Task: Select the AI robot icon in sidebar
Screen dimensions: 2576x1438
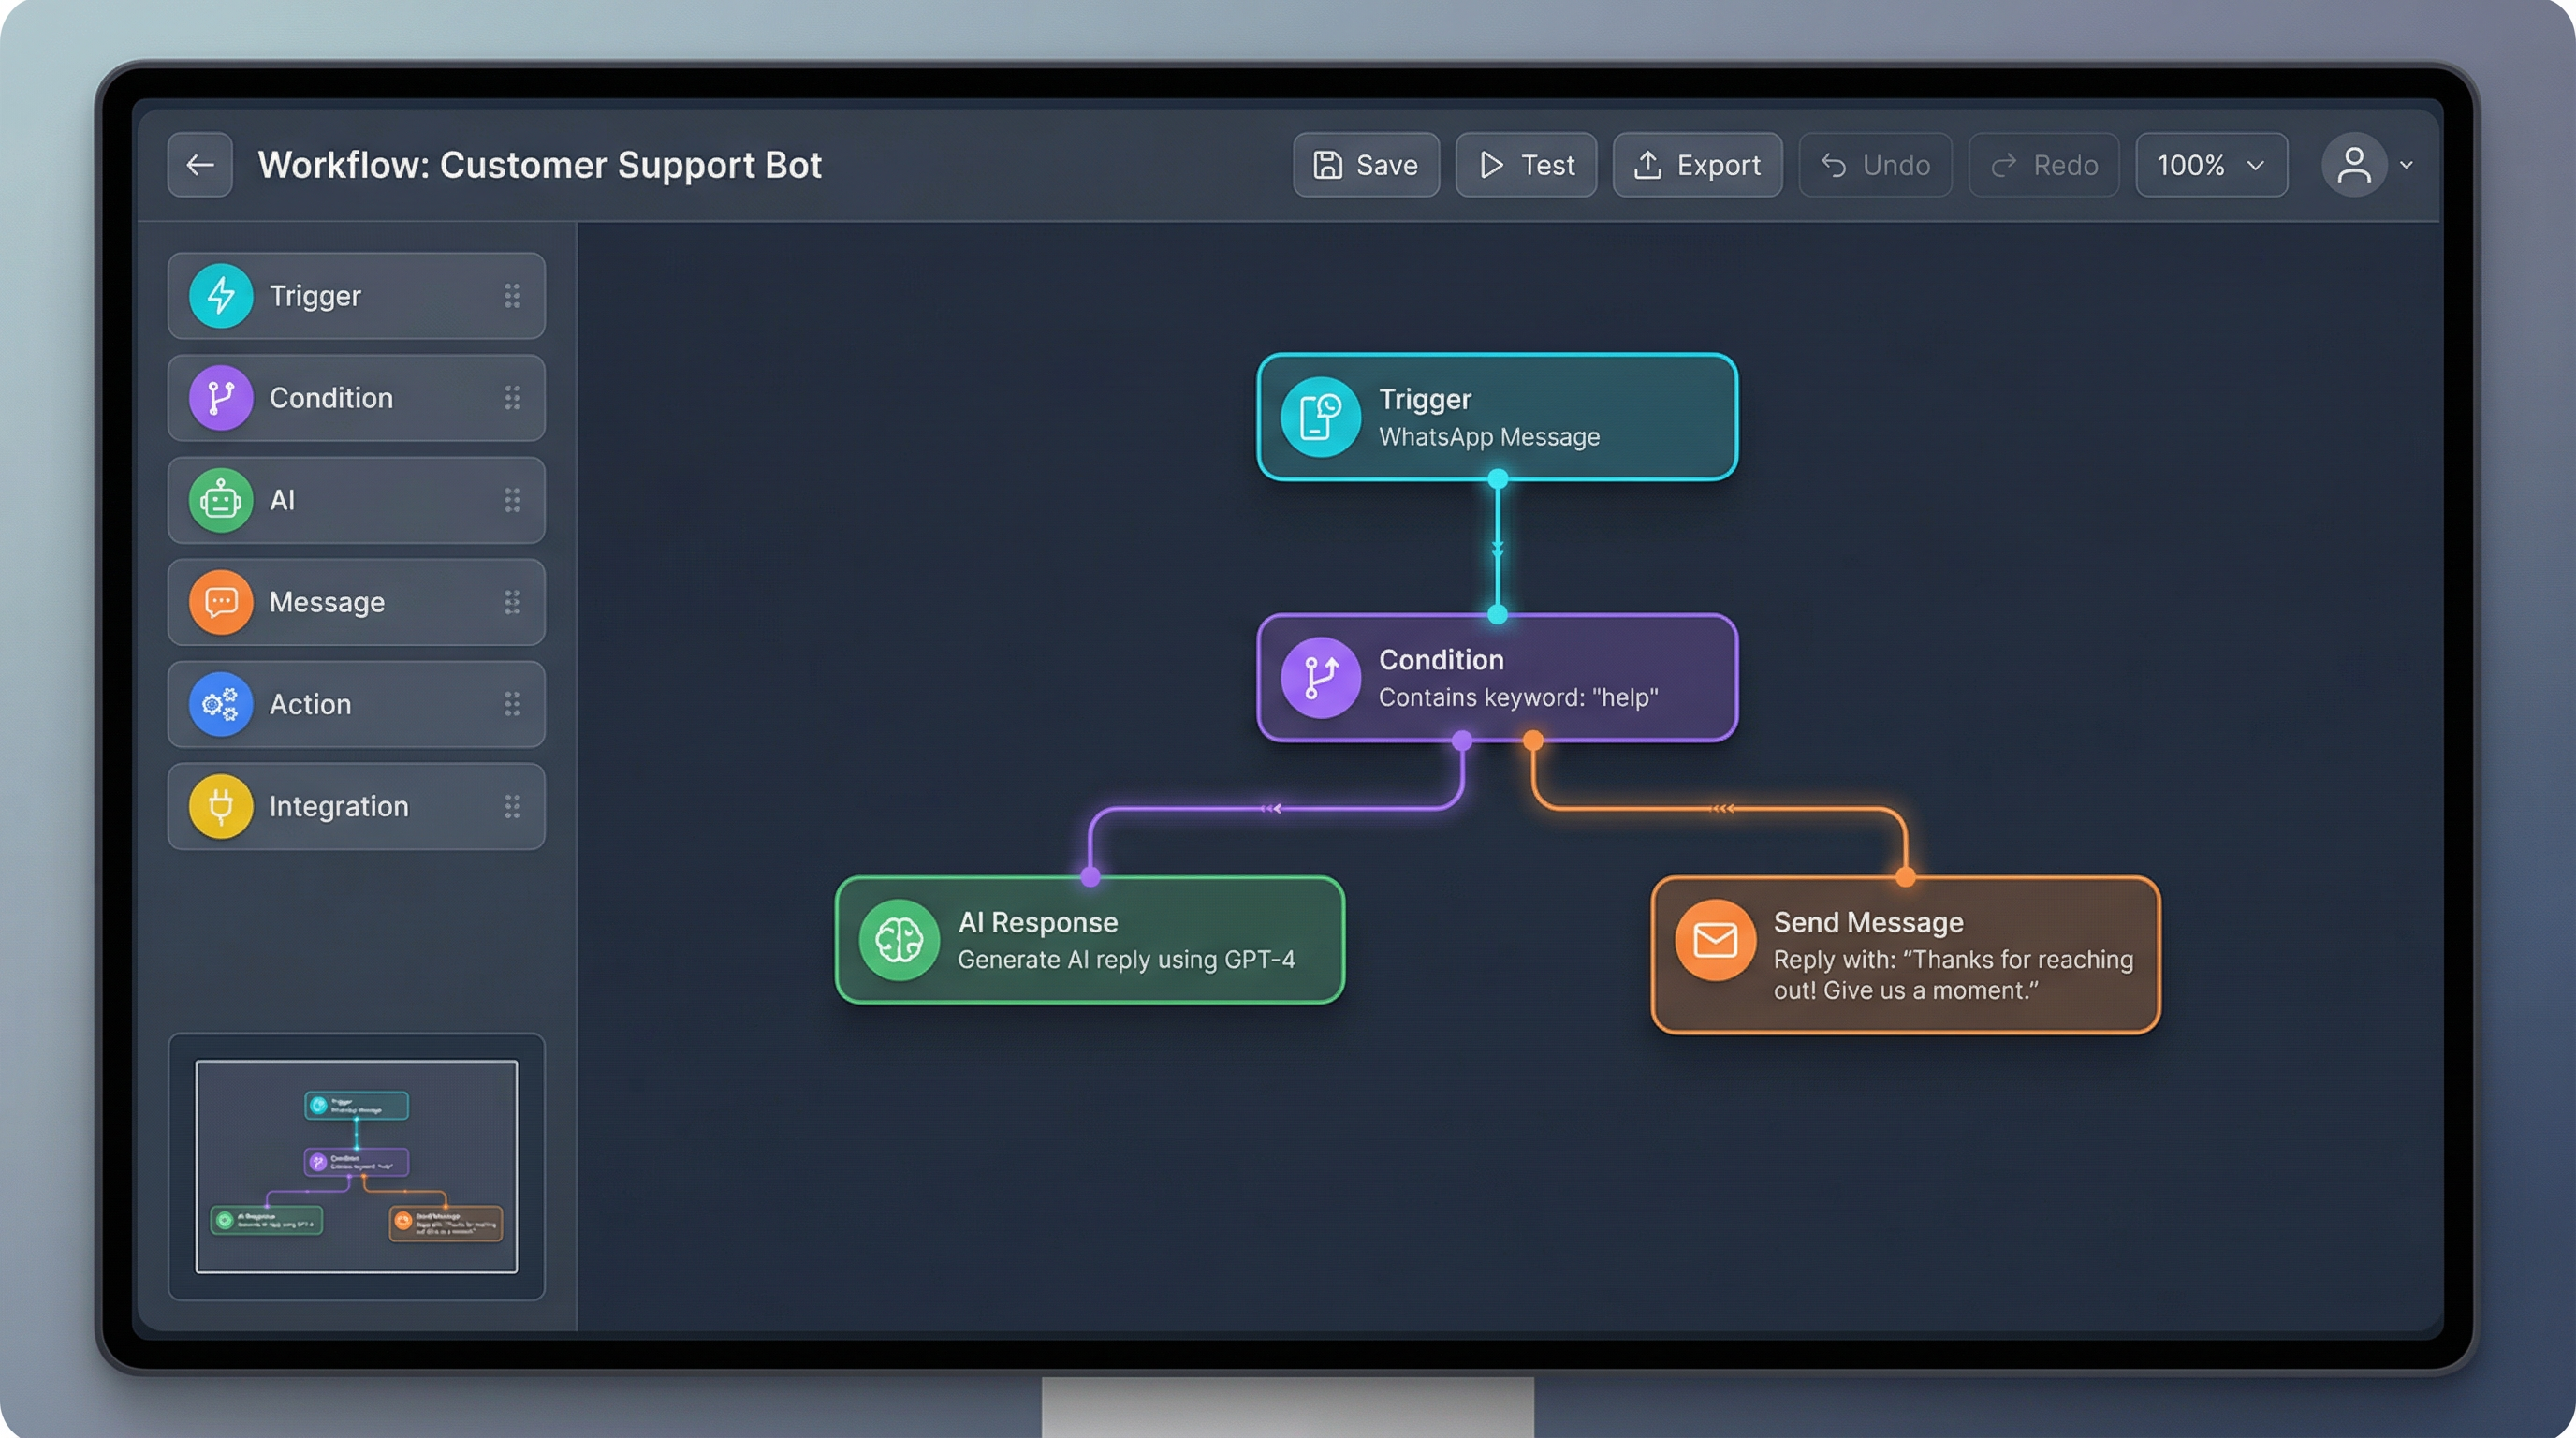Action: (x=221, y=500)
